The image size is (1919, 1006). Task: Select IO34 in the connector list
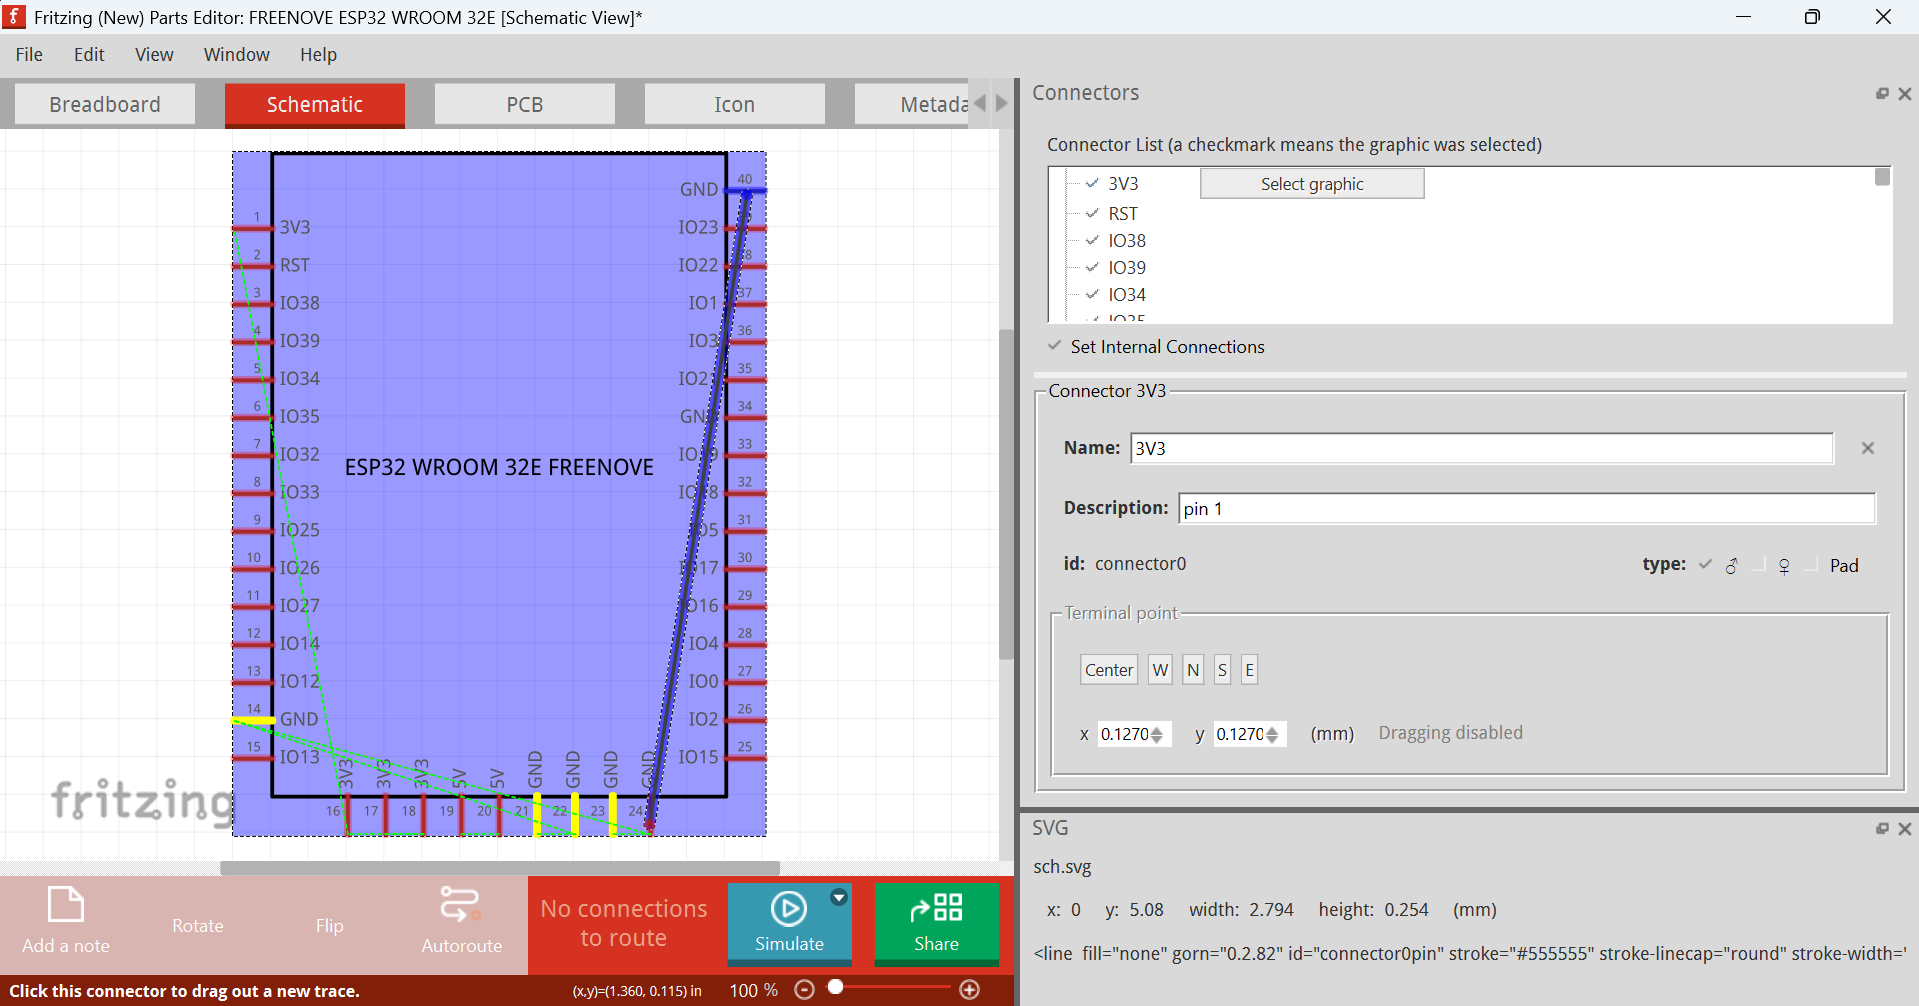pos(1127,295)
